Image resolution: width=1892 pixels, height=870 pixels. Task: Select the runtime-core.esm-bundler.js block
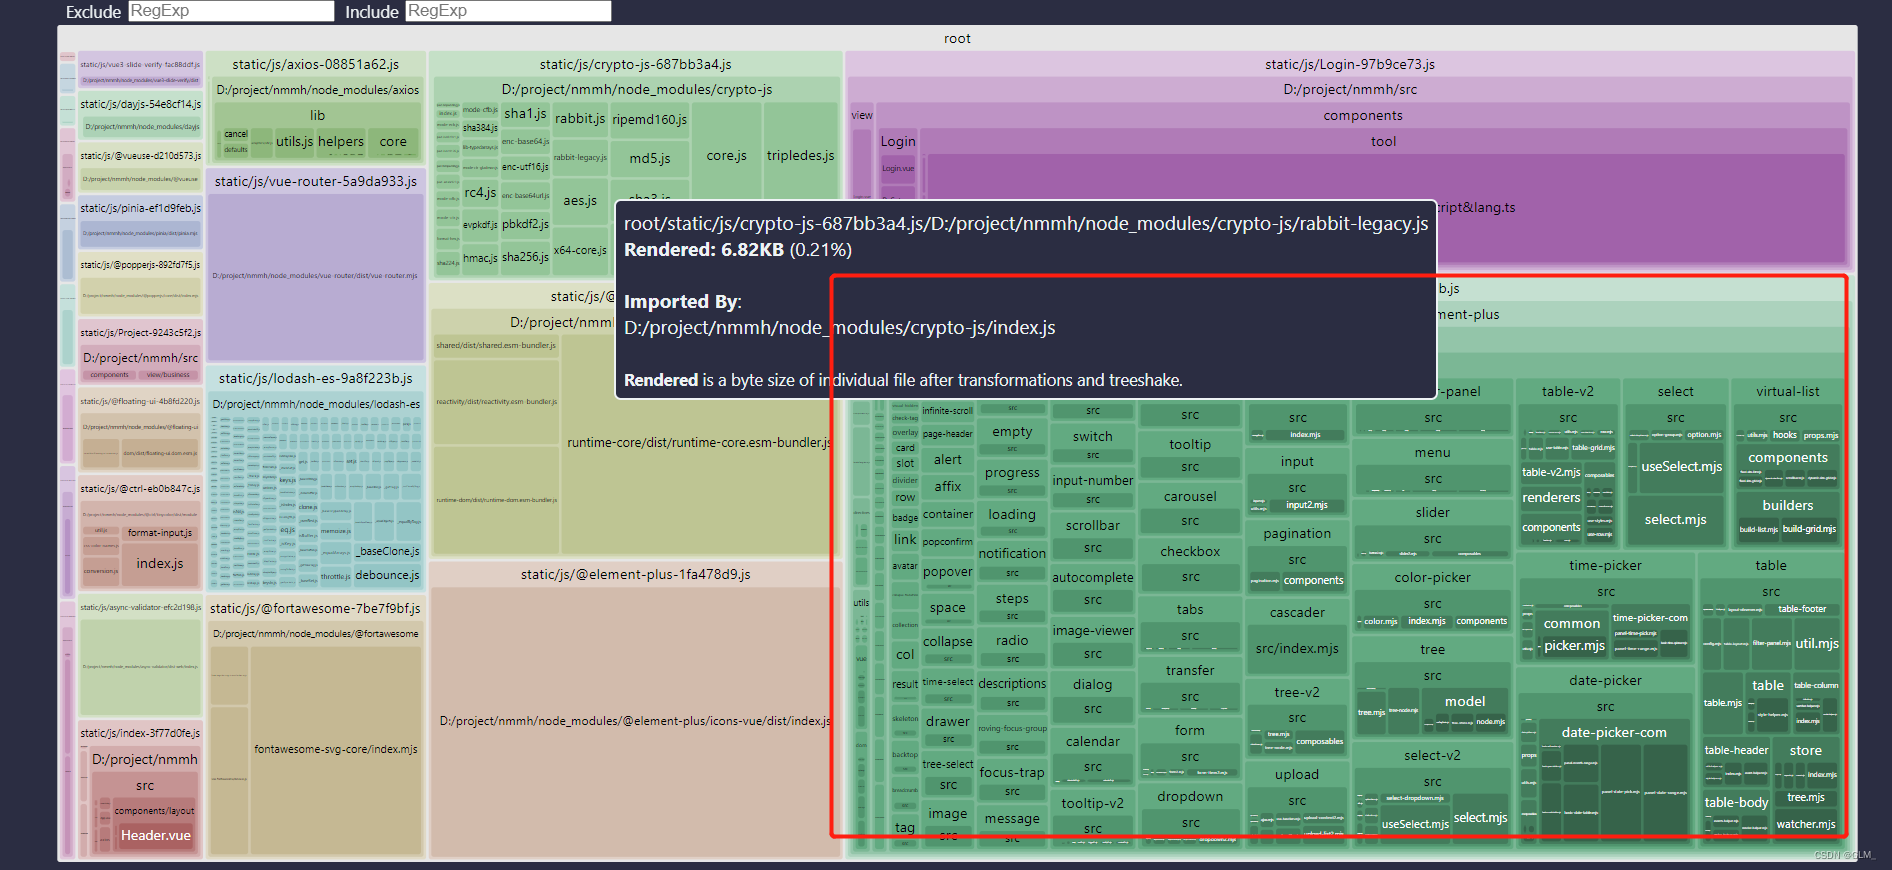pyautogui.click(x=698, y=442)
